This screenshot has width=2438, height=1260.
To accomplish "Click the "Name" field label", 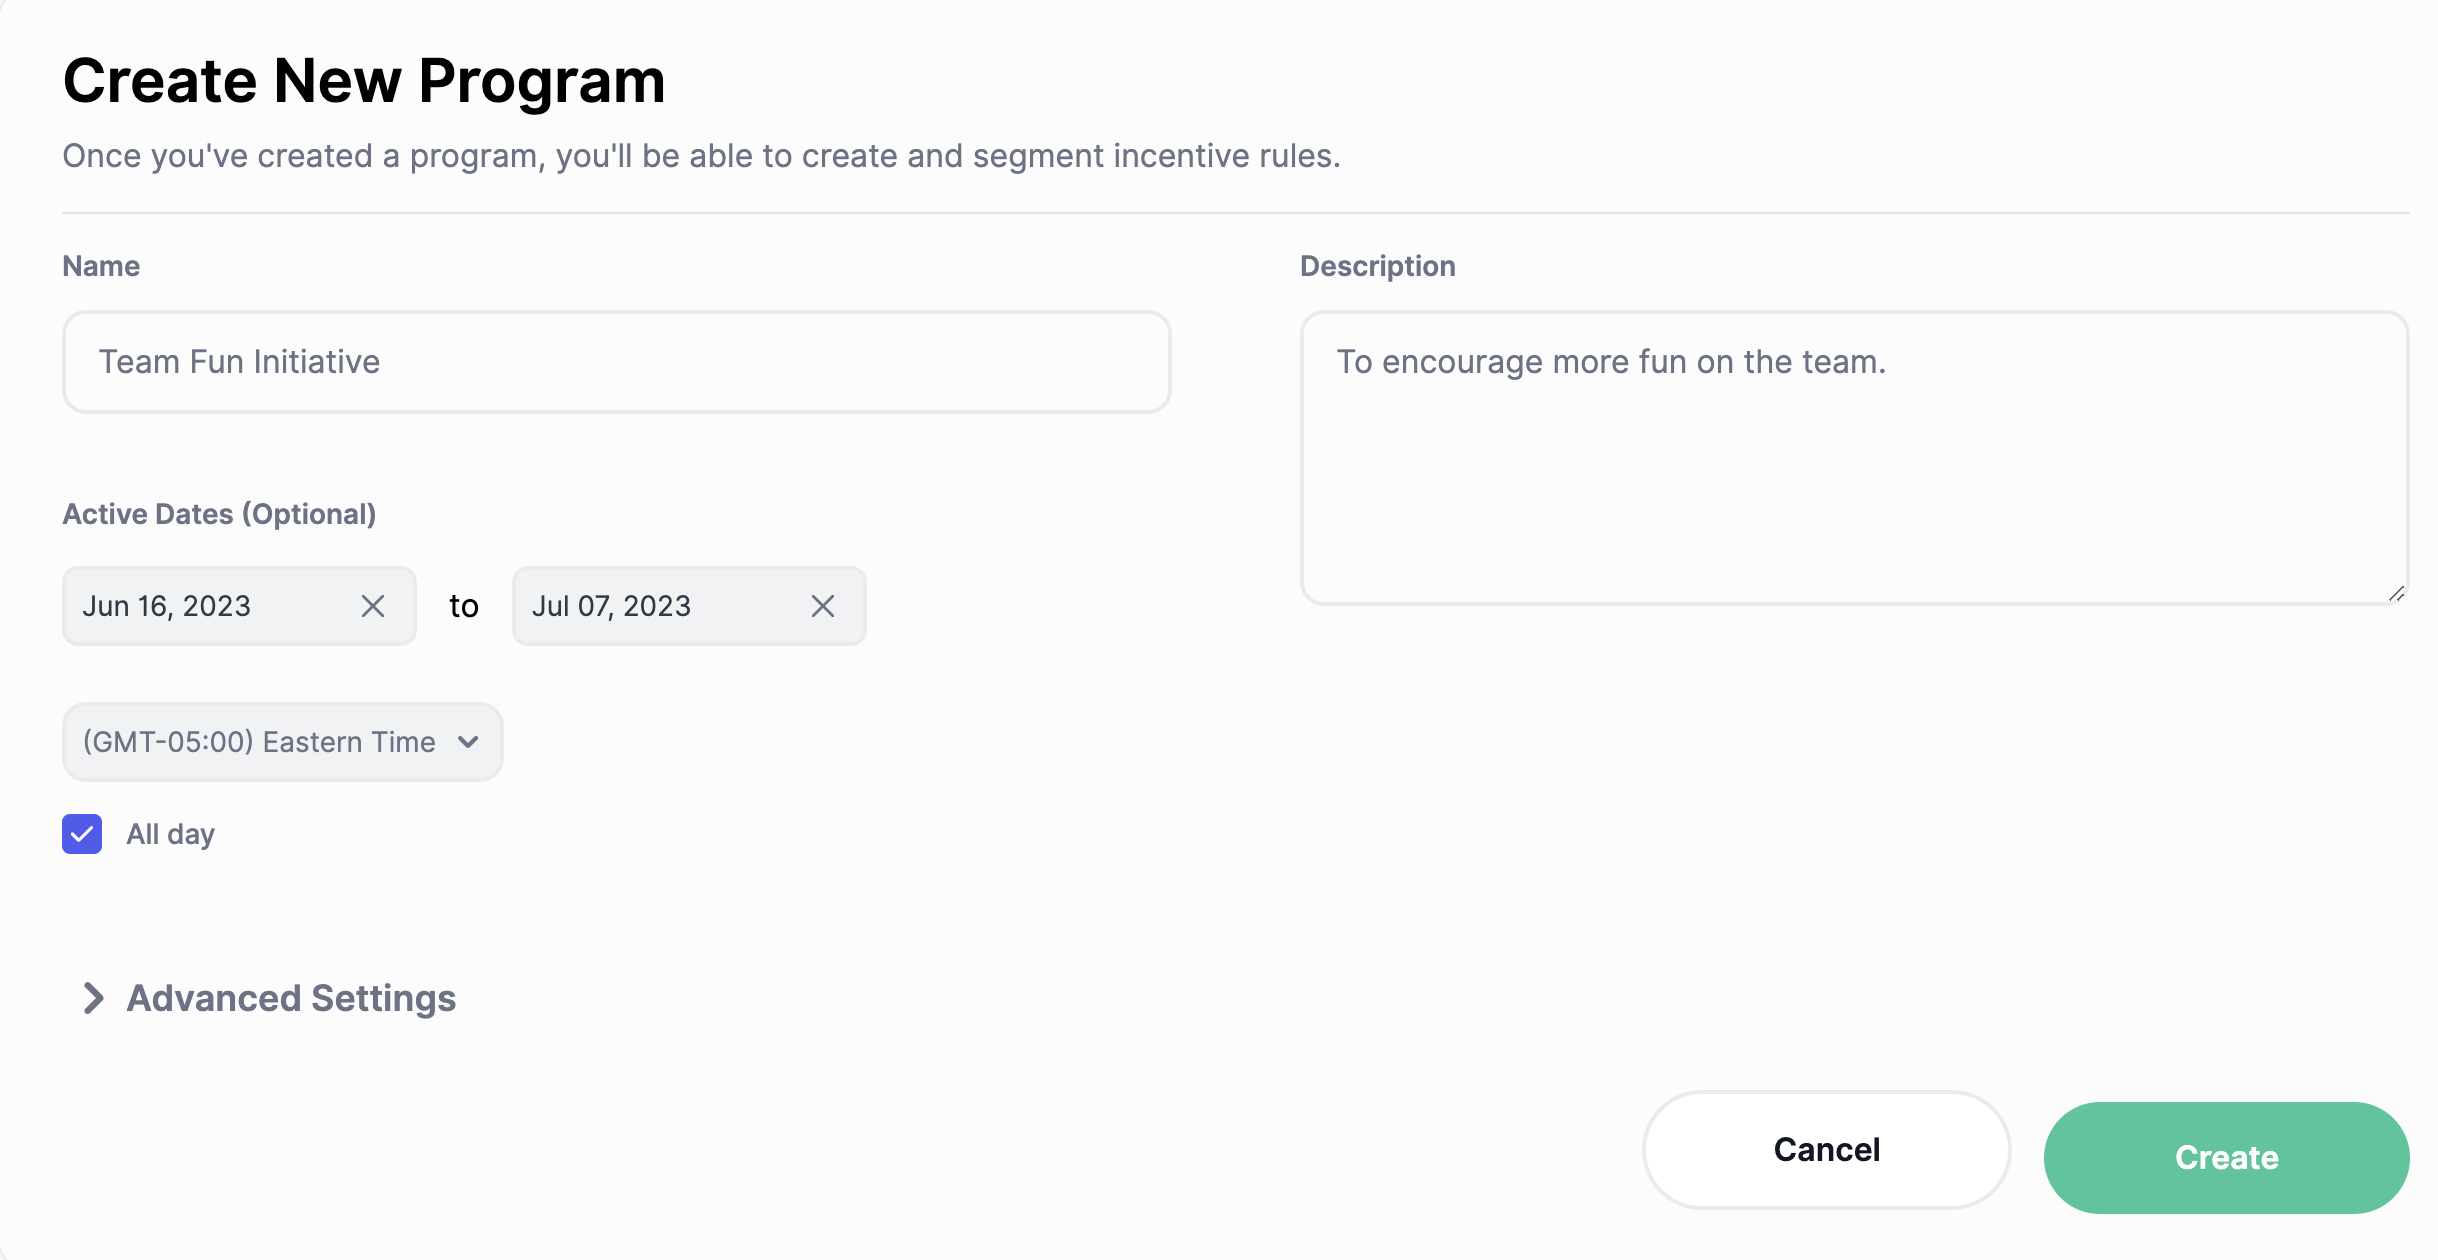I will pyautogui.click(x=101, y=266).
